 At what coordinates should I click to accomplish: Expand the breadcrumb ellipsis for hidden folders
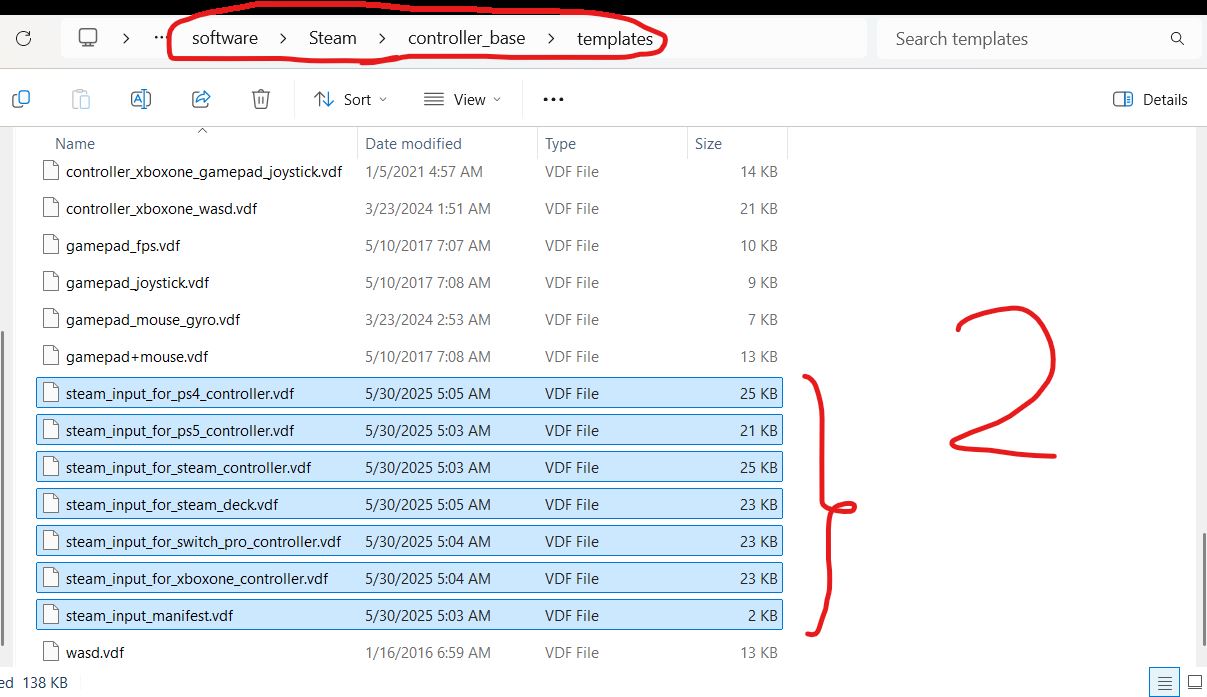click(x=160, y=39)
